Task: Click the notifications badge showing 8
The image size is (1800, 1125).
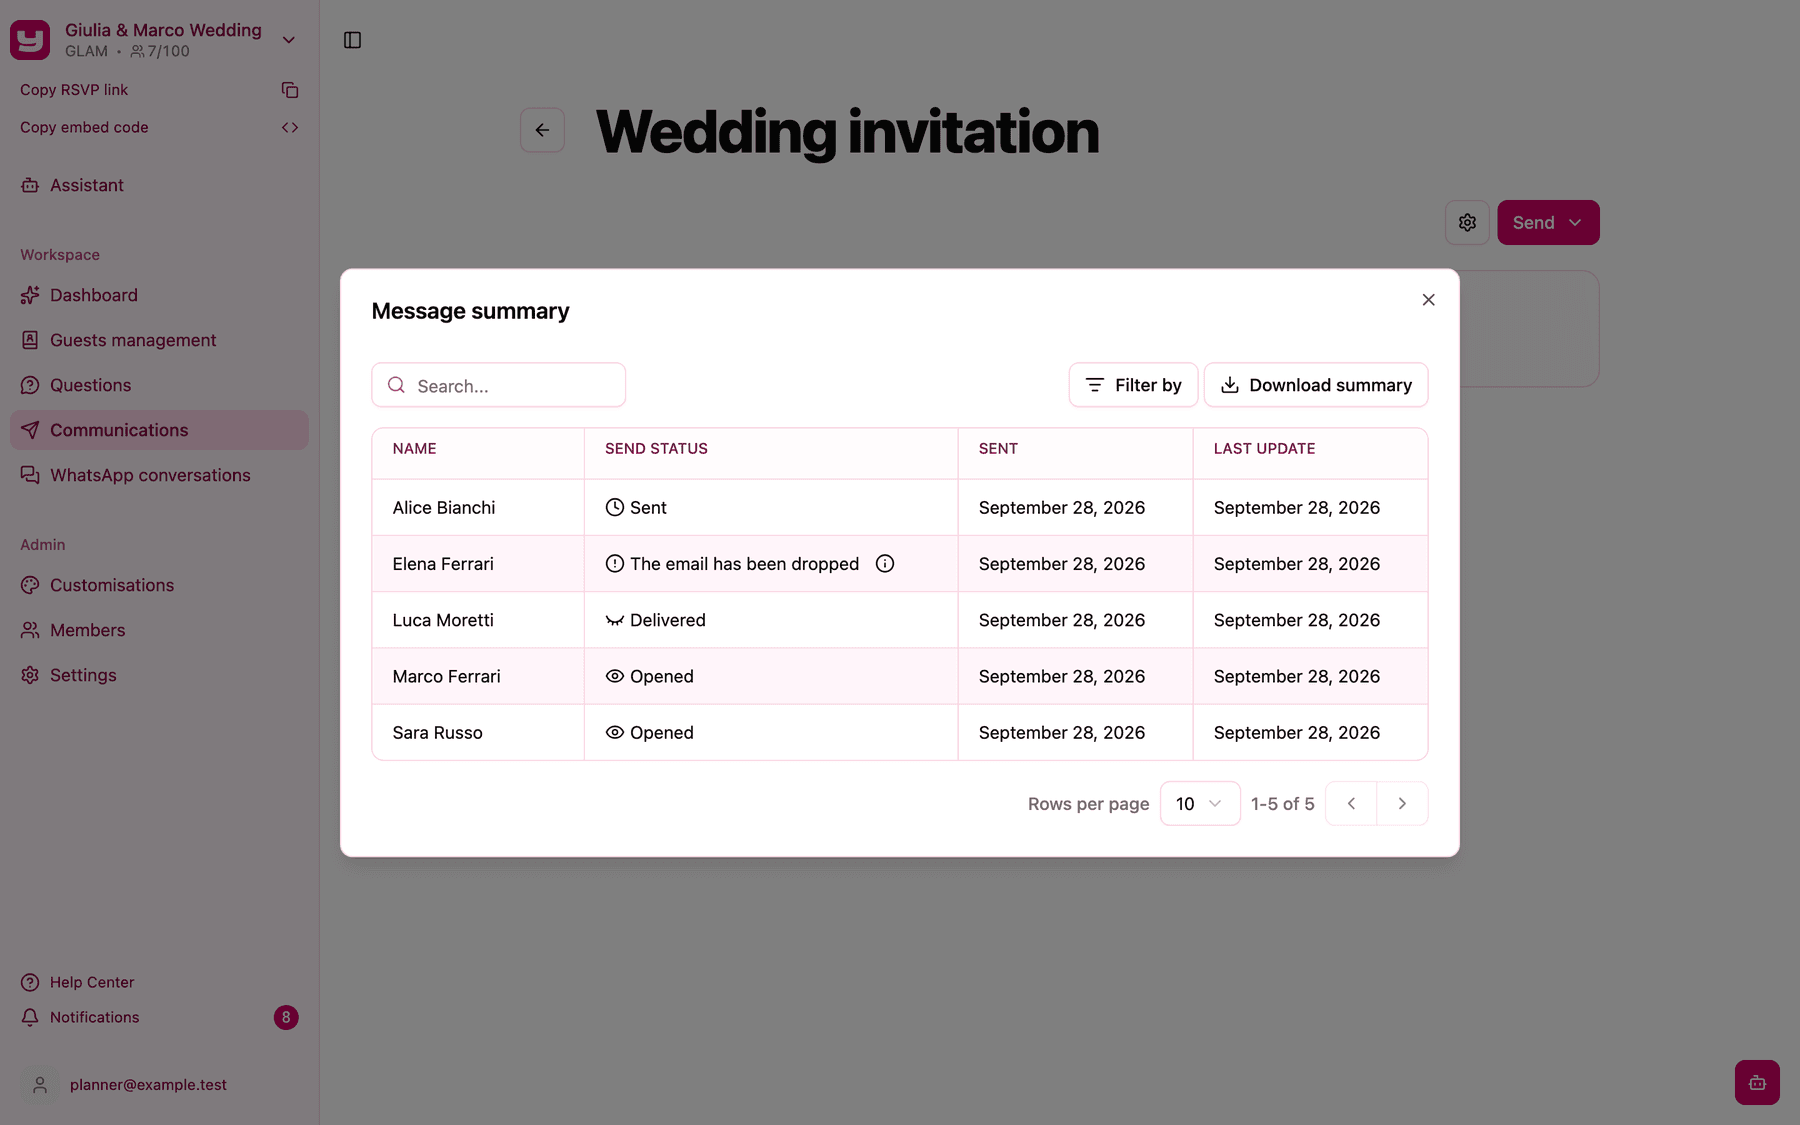Action: pos(286,1017)
